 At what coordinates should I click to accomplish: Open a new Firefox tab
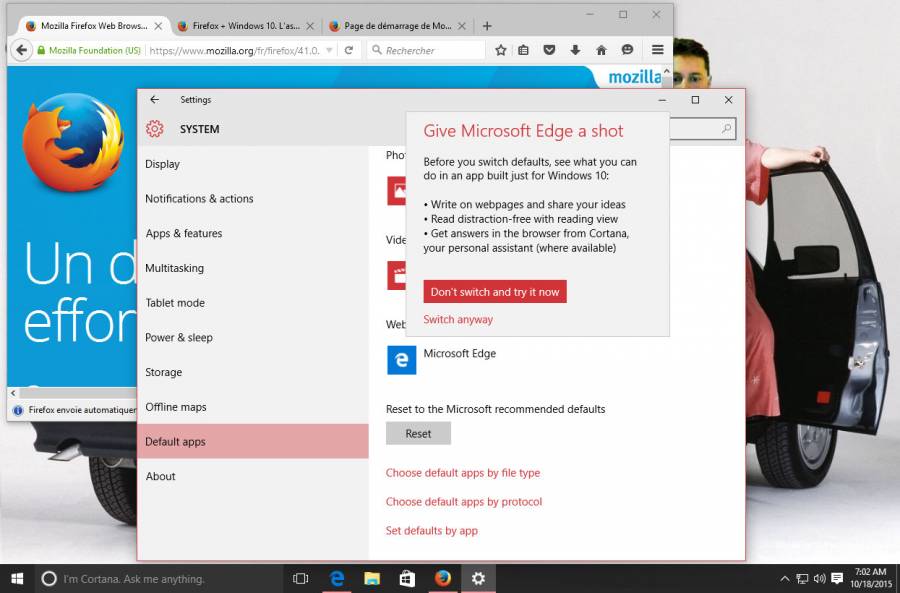point(487,26)
